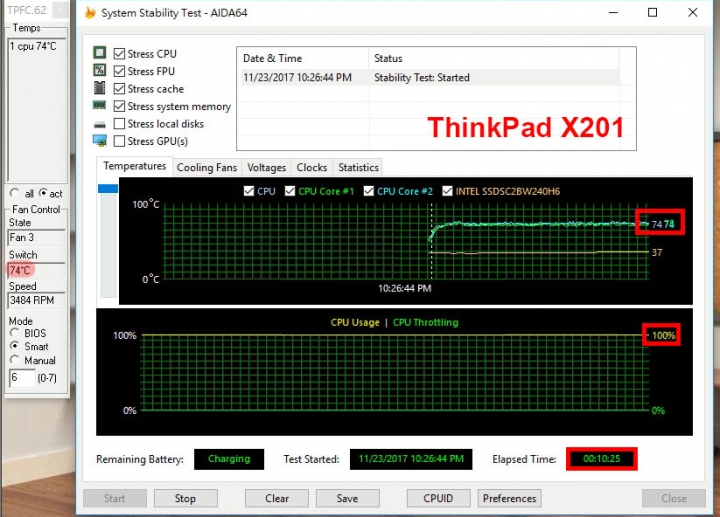Click the cache chip icon beside Stress cache

coord(100,88)
